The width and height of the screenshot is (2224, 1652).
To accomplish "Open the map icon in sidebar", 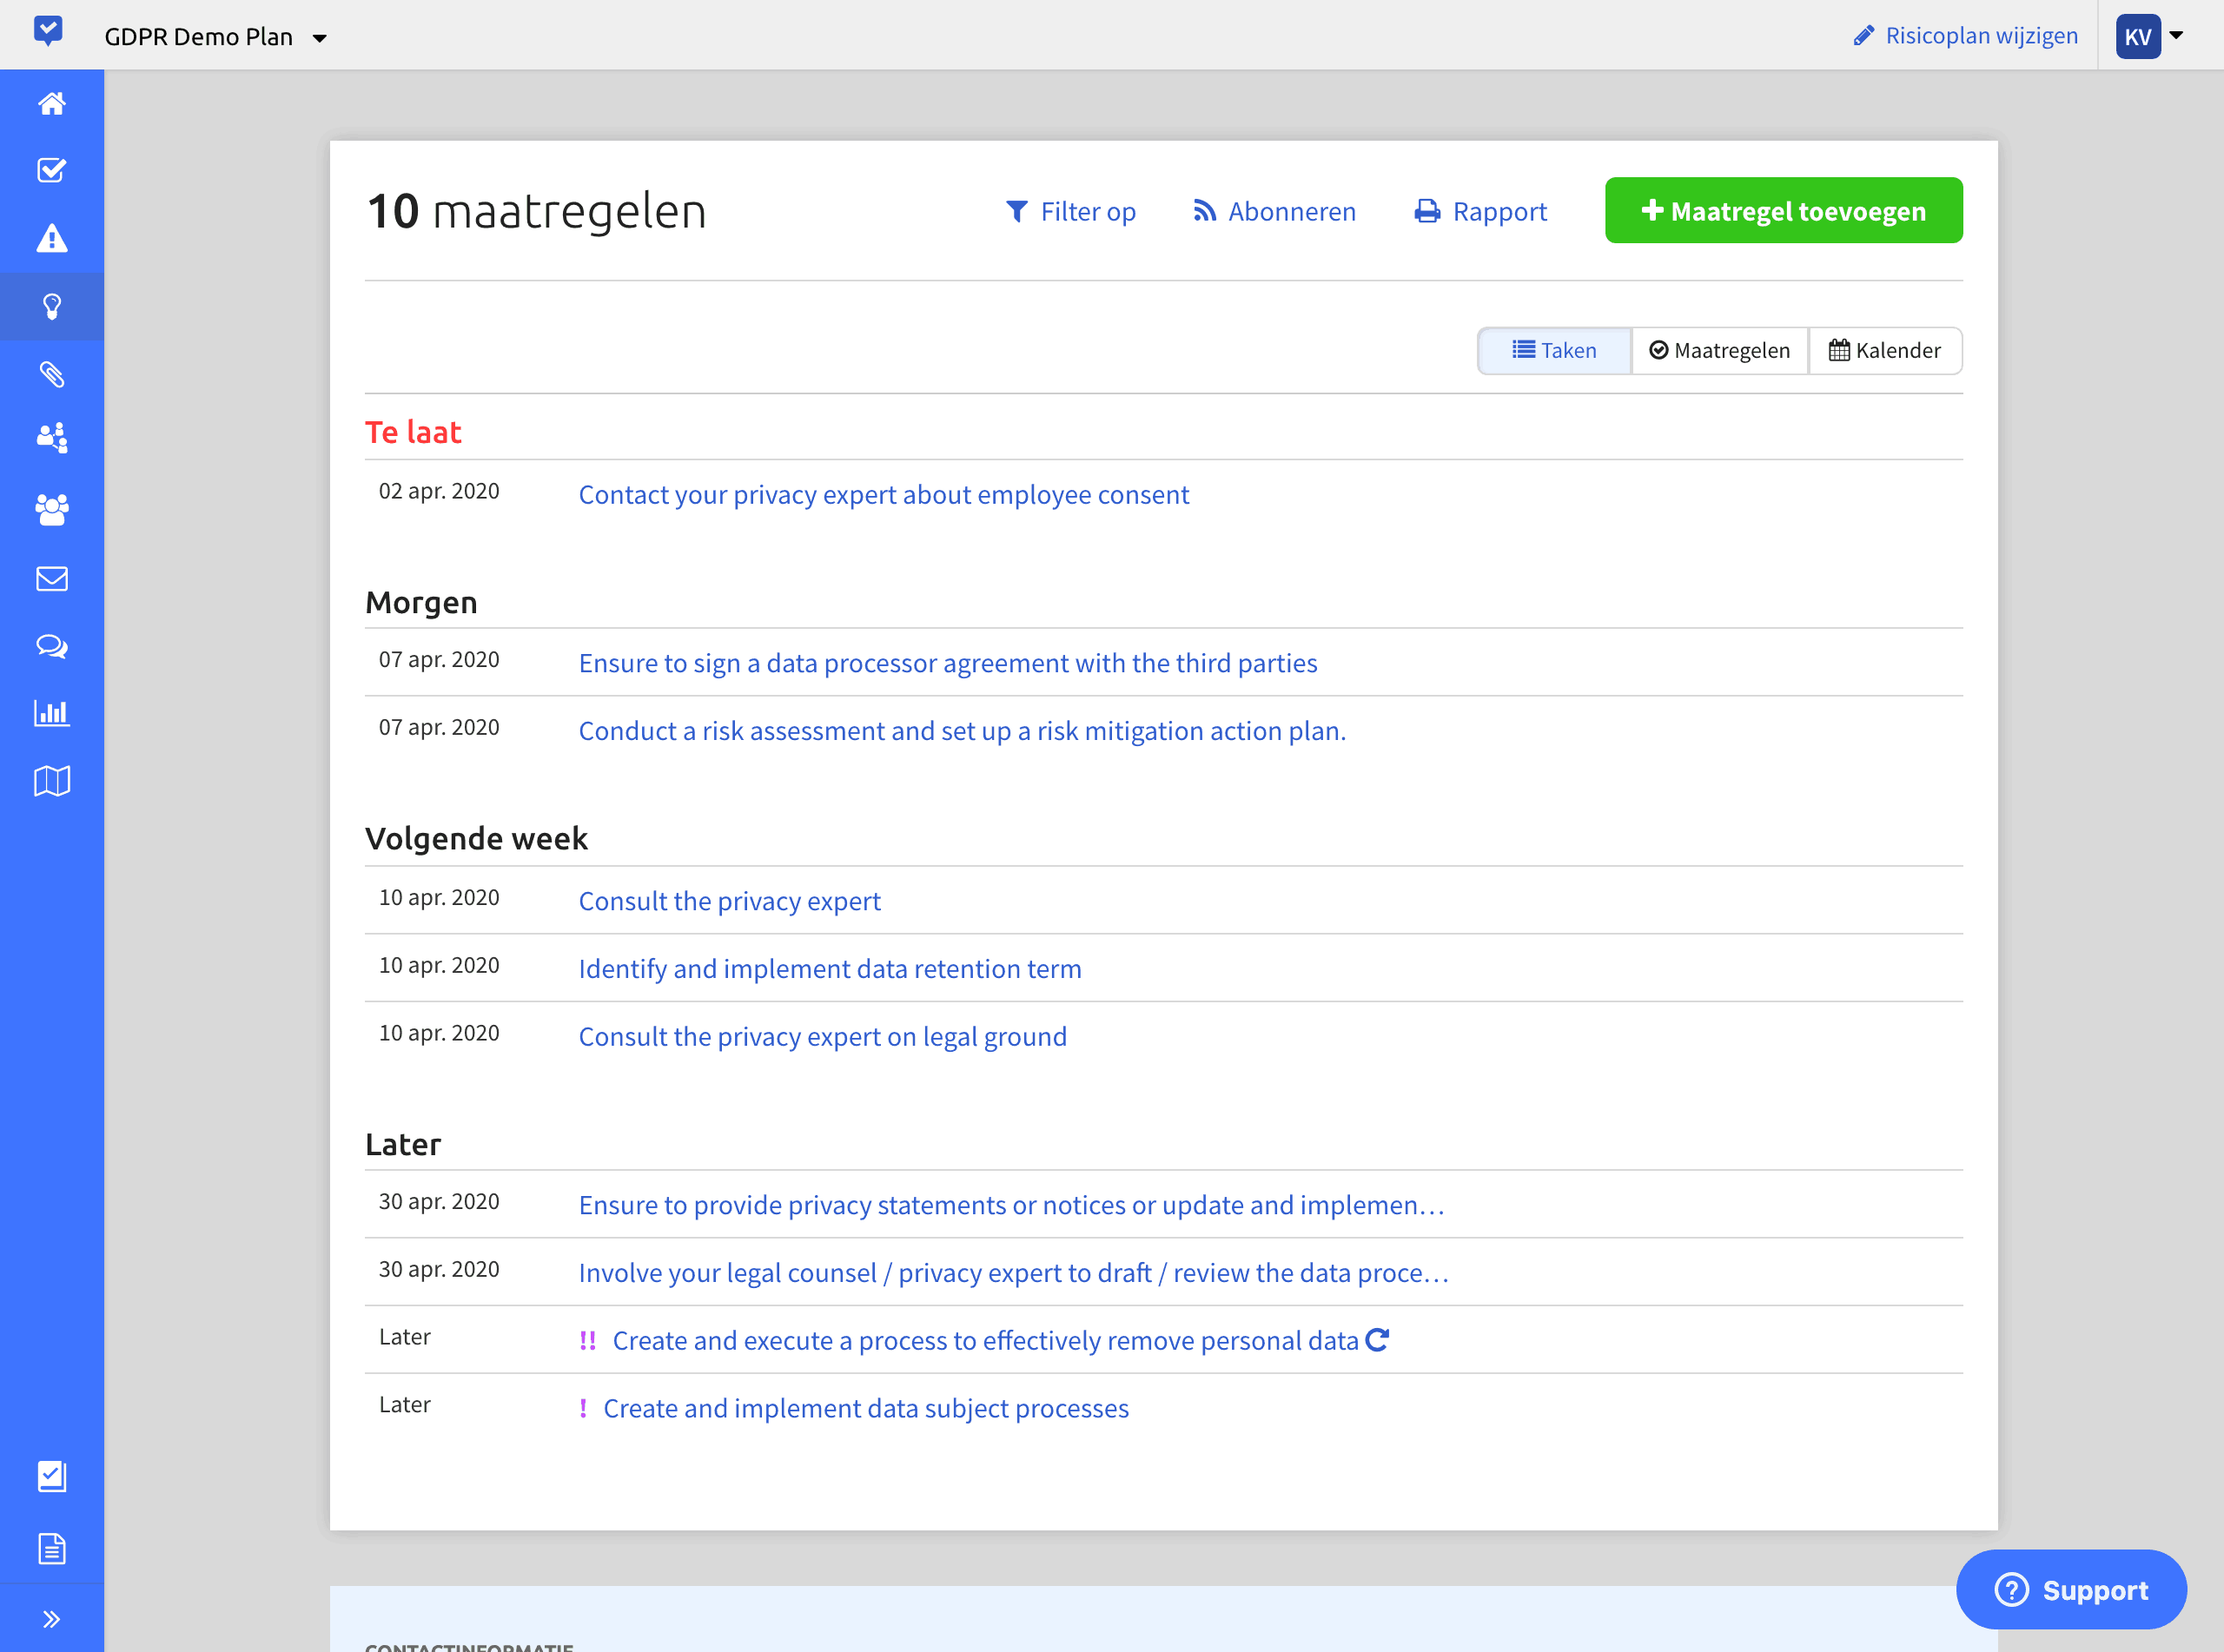I will pos(52,780).
